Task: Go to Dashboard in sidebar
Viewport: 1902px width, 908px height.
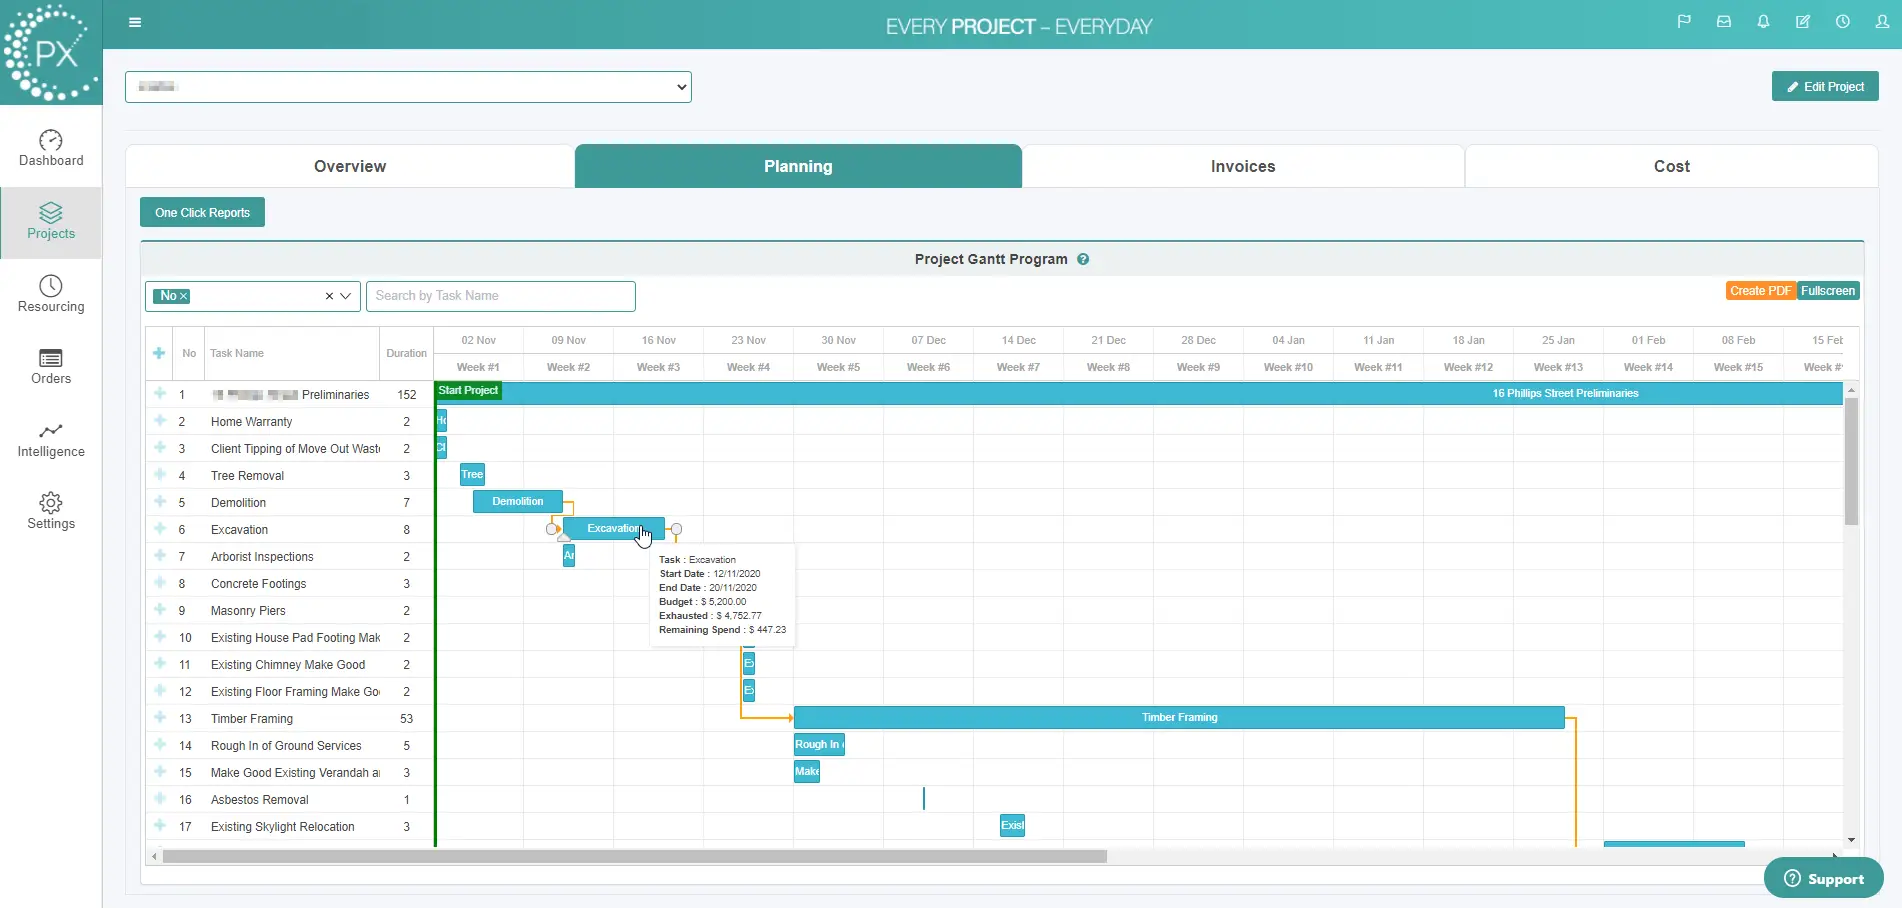Action: 51,148
